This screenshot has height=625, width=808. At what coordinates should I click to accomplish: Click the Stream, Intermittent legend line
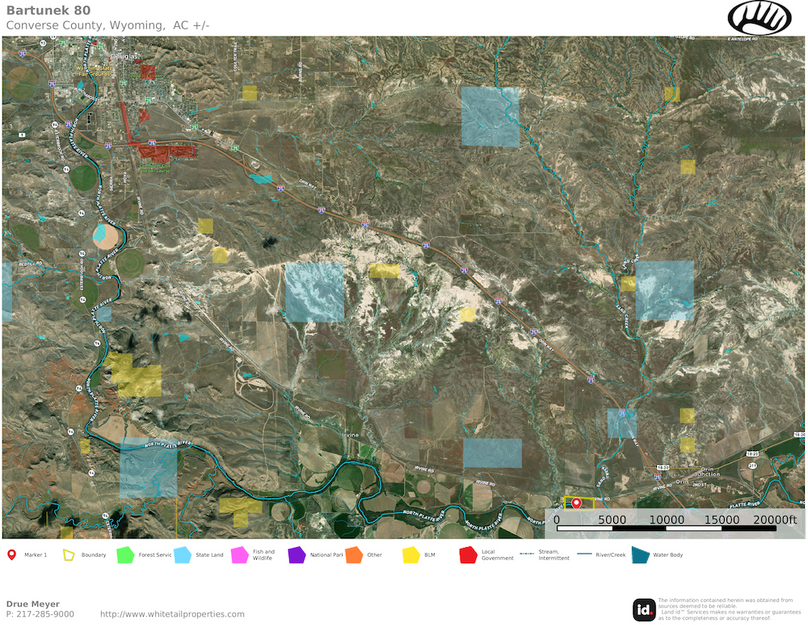tap(525, 554)
